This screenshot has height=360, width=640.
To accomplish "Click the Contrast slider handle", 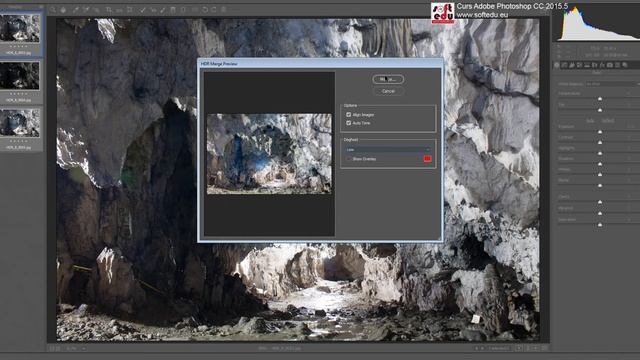I will (x=600, y=142).
